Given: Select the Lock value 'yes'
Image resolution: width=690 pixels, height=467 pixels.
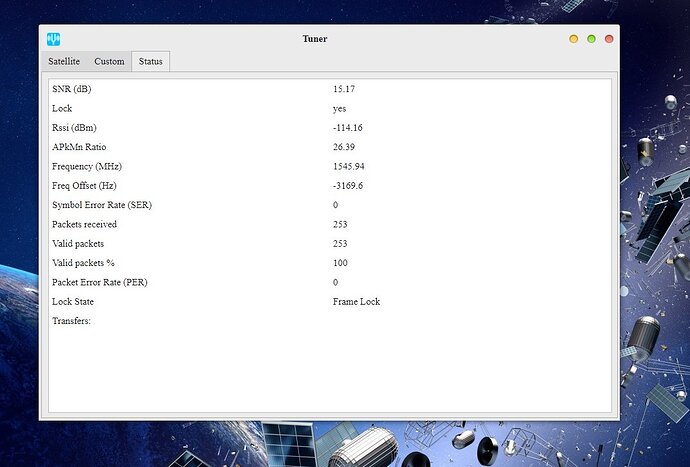Looking at the screenshot, I should 339,109.
